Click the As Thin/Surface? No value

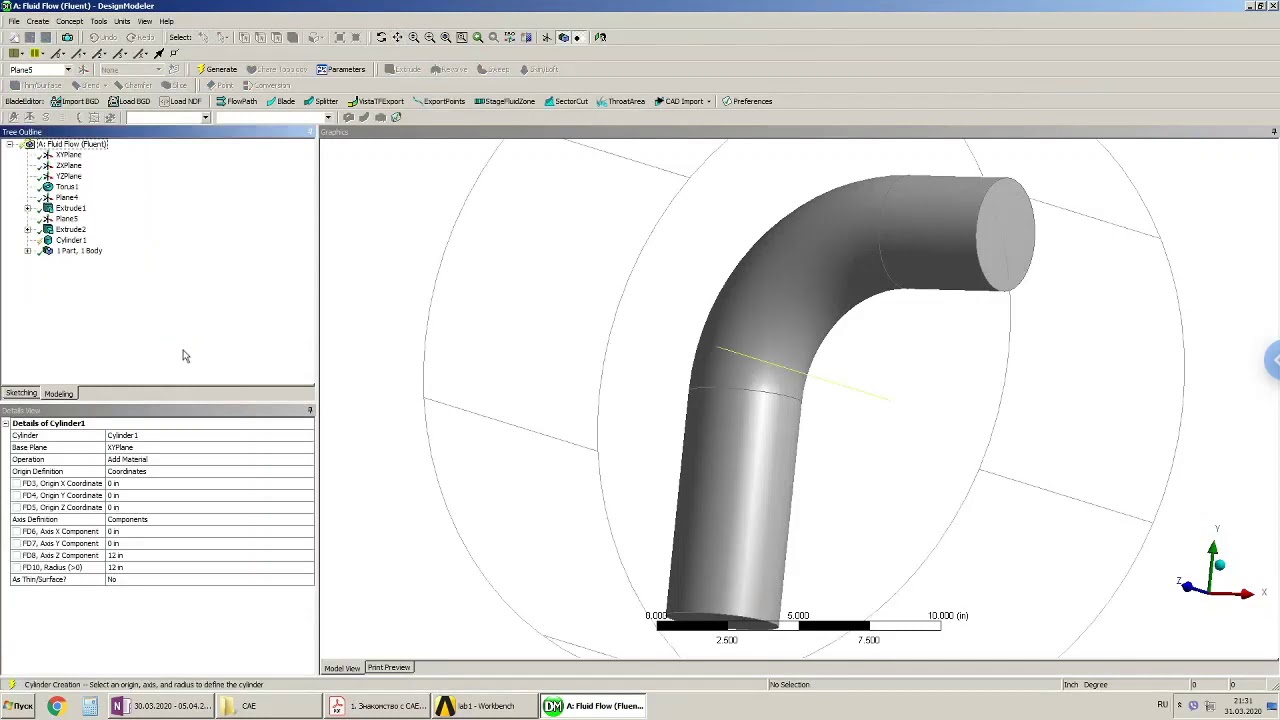209,579
